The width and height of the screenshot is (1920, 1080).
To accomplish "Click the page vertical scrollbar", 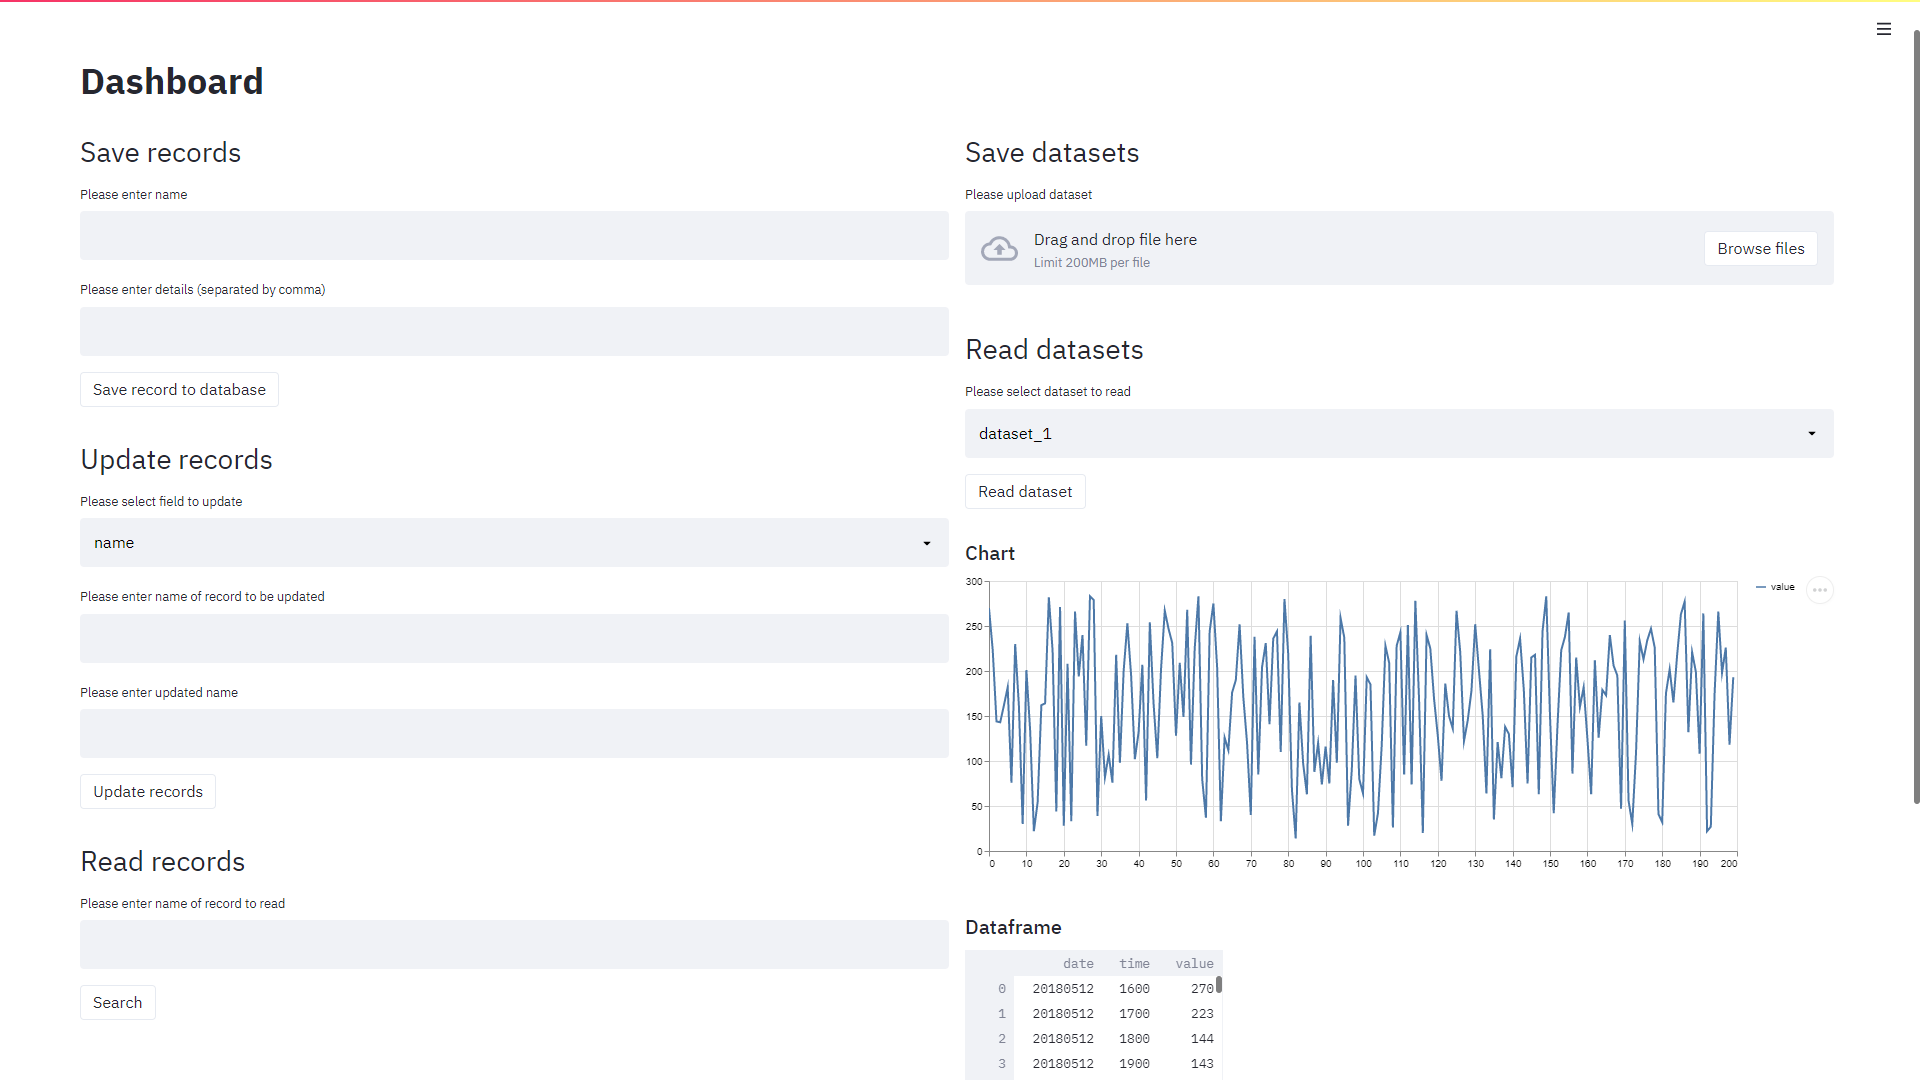I will (x=1916, y=417).
